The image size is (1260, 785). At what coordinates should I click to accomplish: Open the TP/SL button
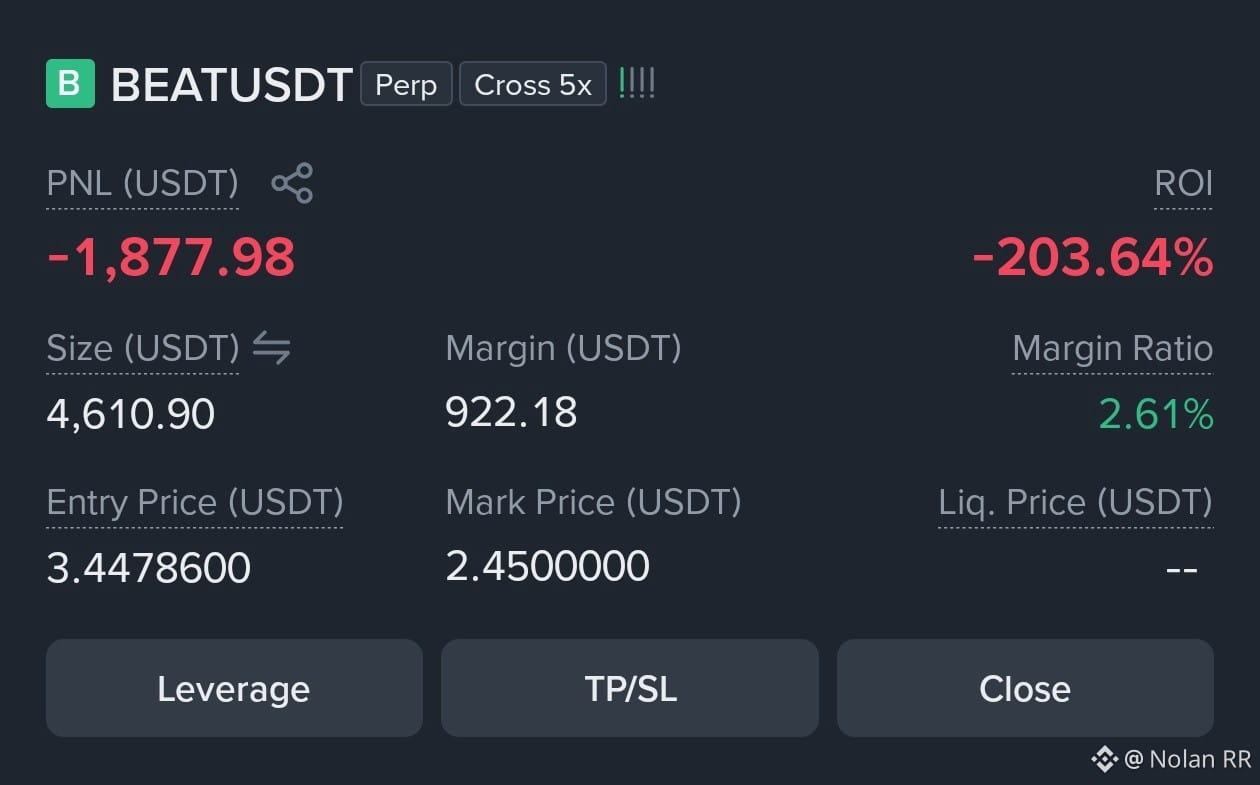[x=630, y=688]
